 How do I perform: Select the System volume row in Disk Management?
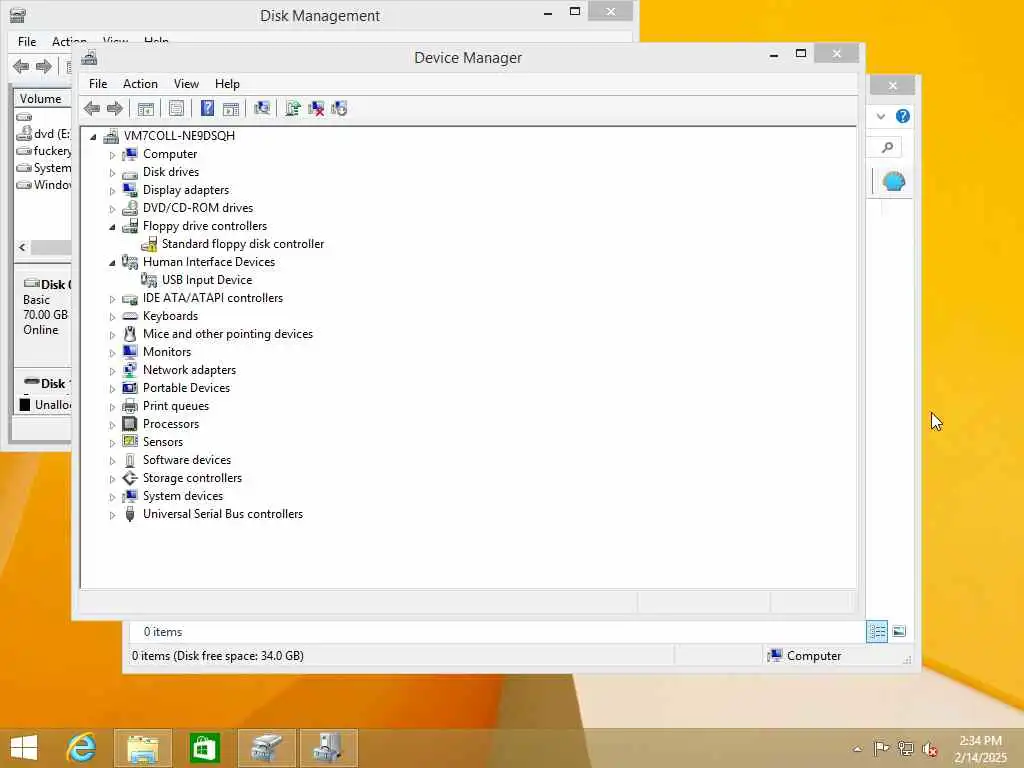point(44,168)
